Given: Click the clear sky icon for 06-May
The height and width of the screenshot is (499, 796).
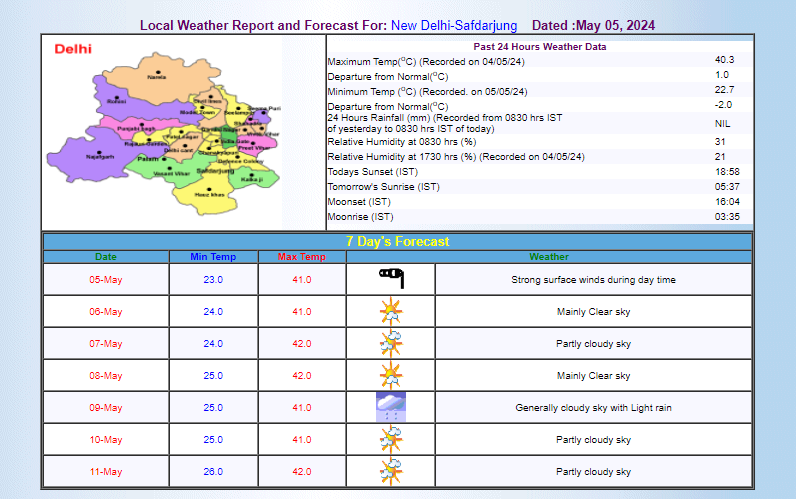Looking at the screenshot, I should tap(391, 312).
